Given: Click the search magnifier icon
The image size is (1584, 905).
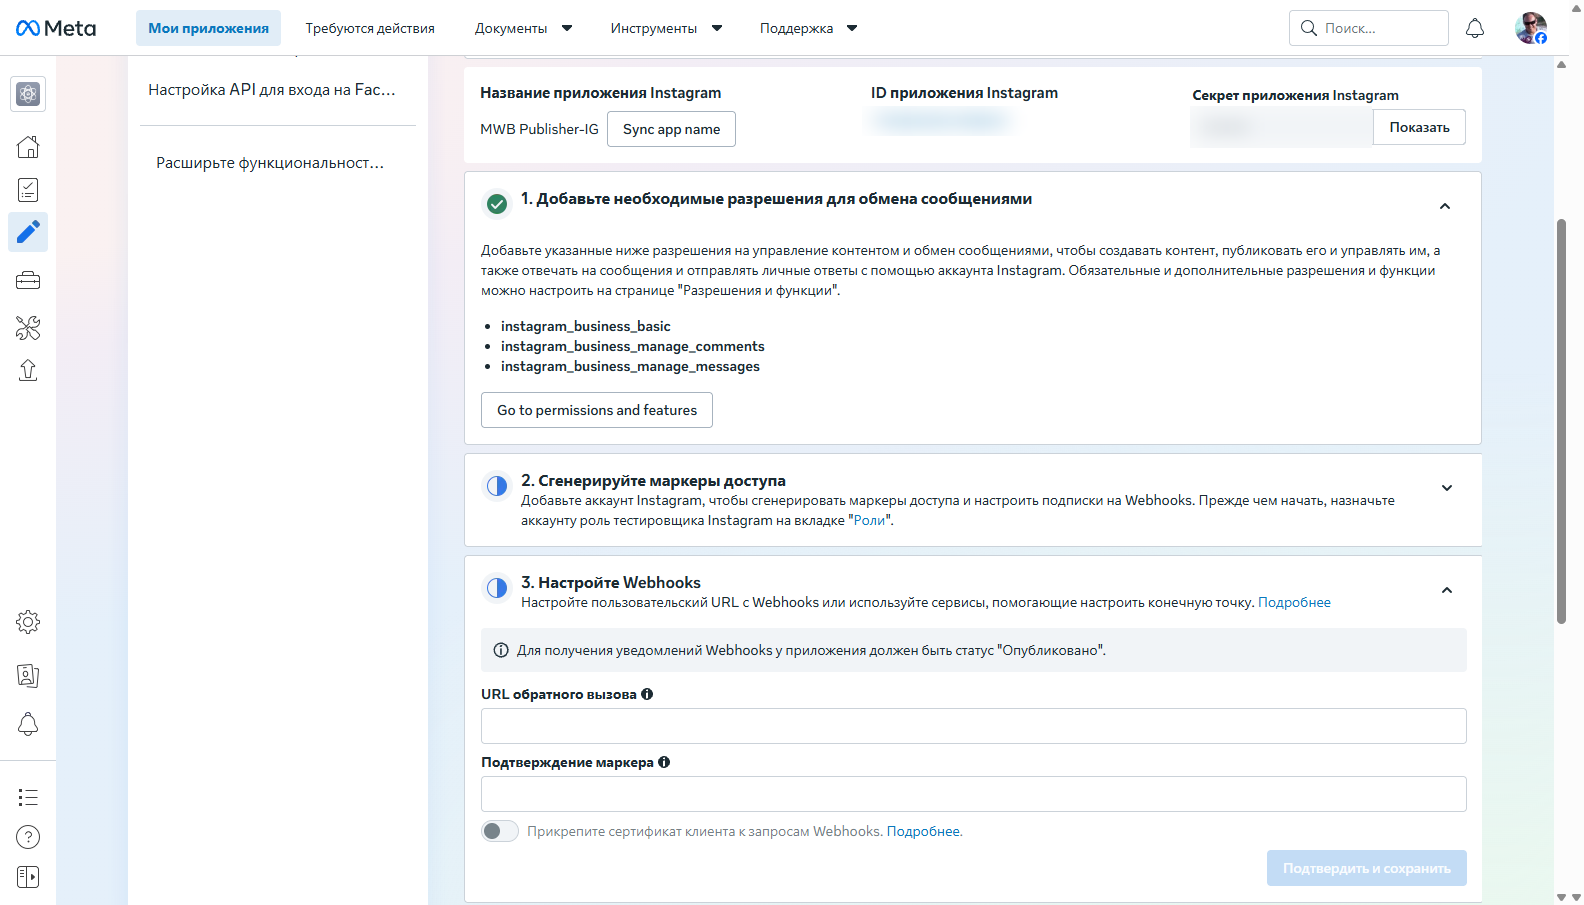Looking at the screenshot, I should tap(1308, 28).
